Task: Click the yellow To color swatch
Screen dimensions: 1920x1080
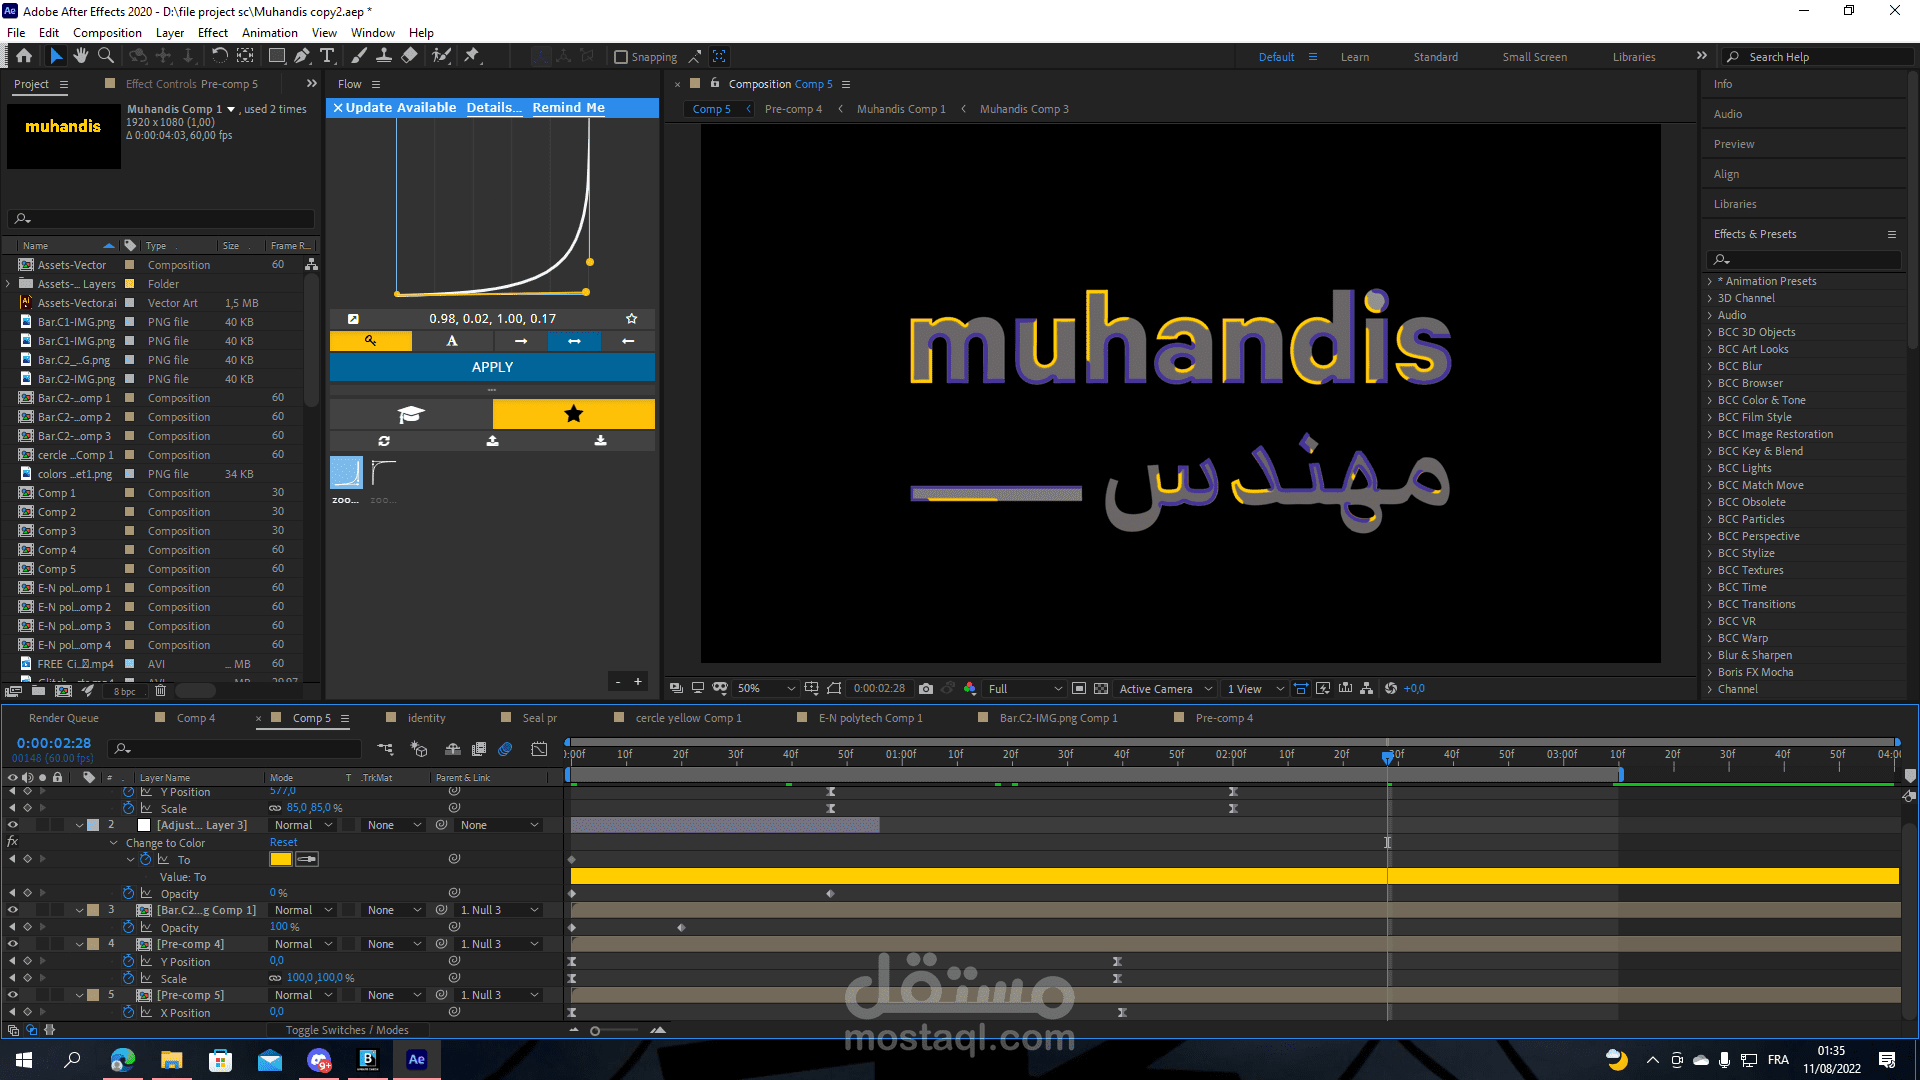Action: pyautogui.click(x=281, y=860)
